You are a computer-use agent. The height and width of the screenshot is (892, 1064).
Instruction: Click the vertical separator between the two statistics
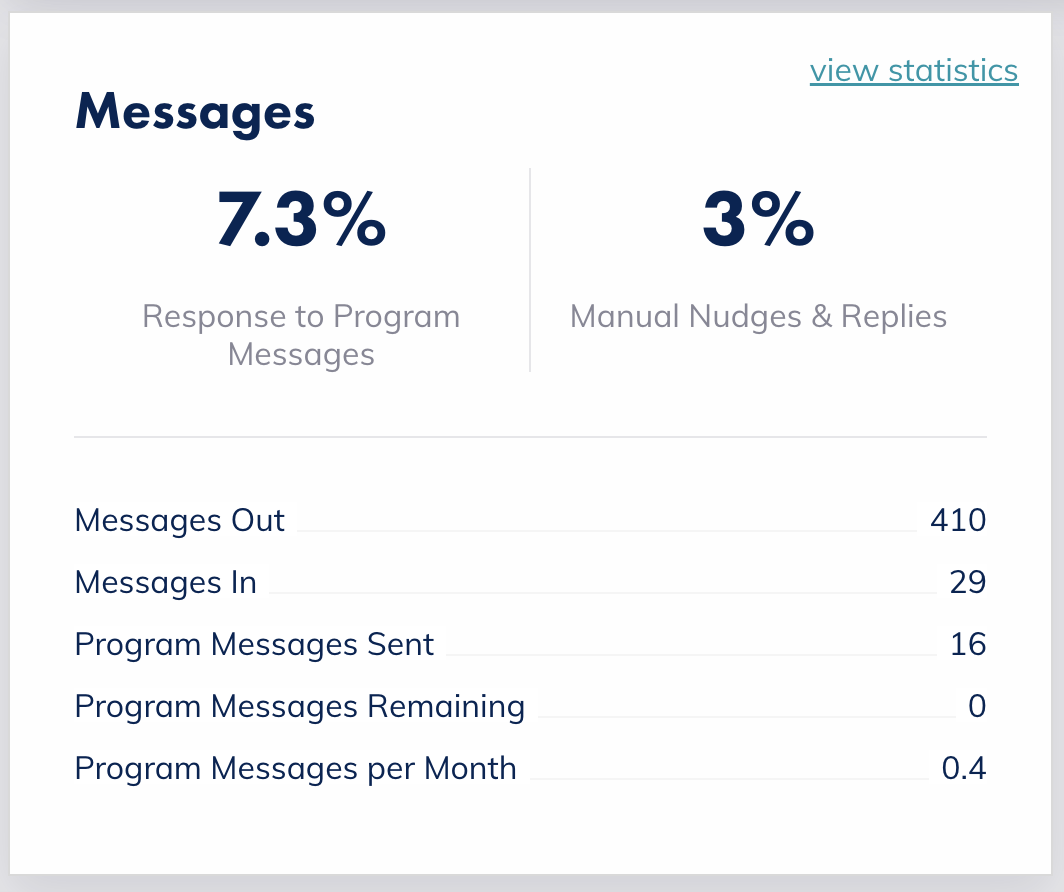pyautogui.click(x=529, y=272)
